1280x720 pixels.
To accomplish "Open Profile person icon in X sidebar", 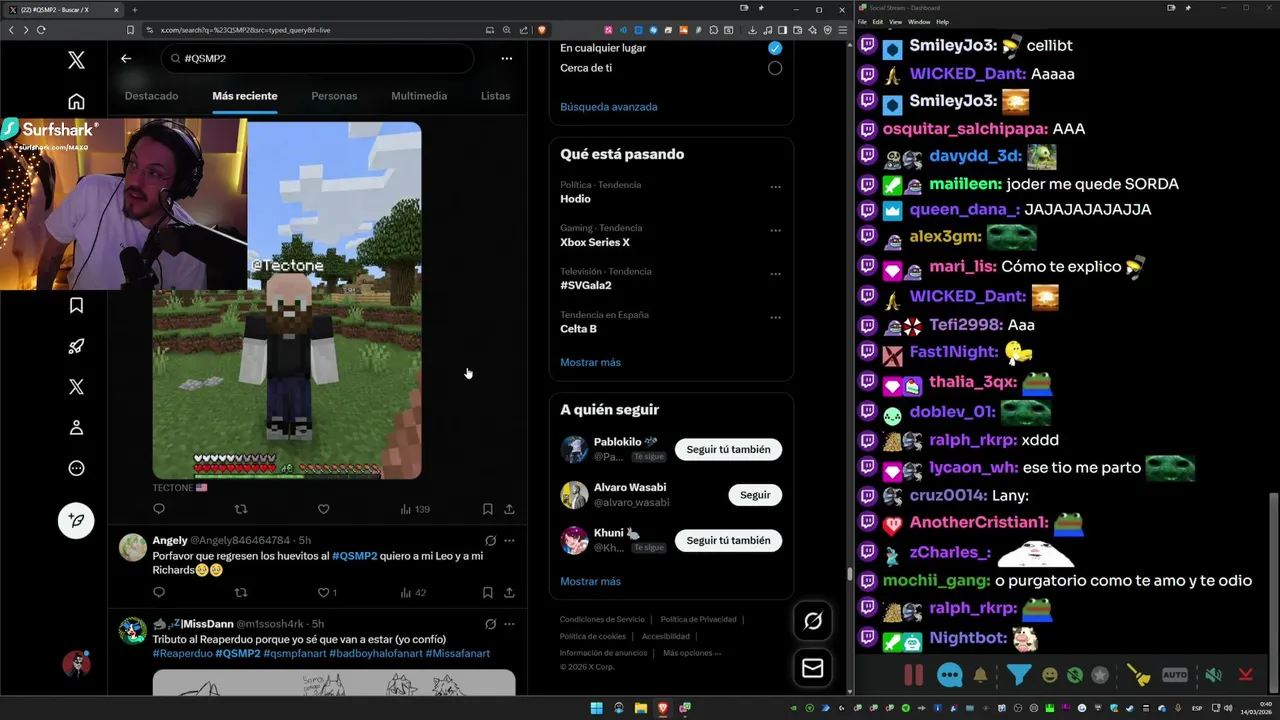I will tap(76, 427).
